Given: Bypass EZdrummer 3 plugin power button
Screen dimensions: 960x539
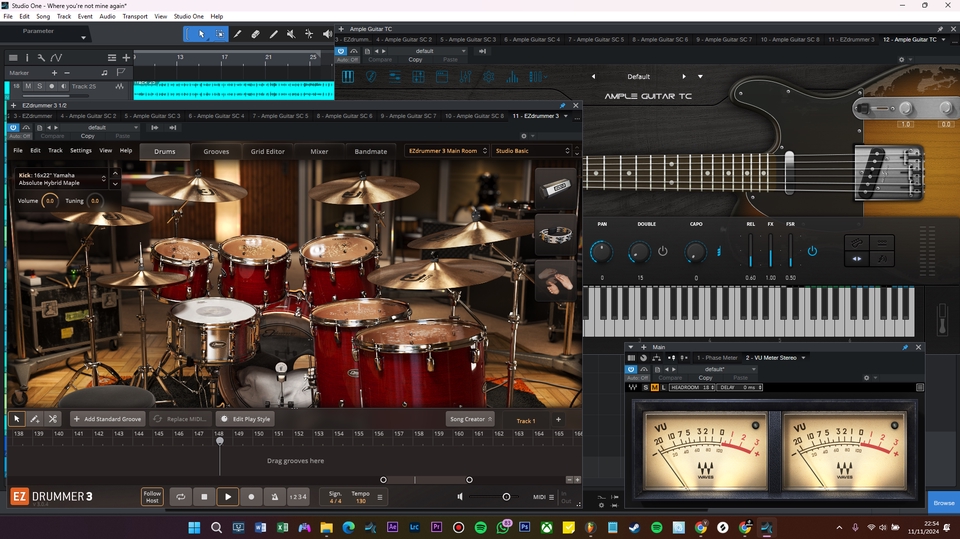Looking at the screenshot, I should 13,127.
